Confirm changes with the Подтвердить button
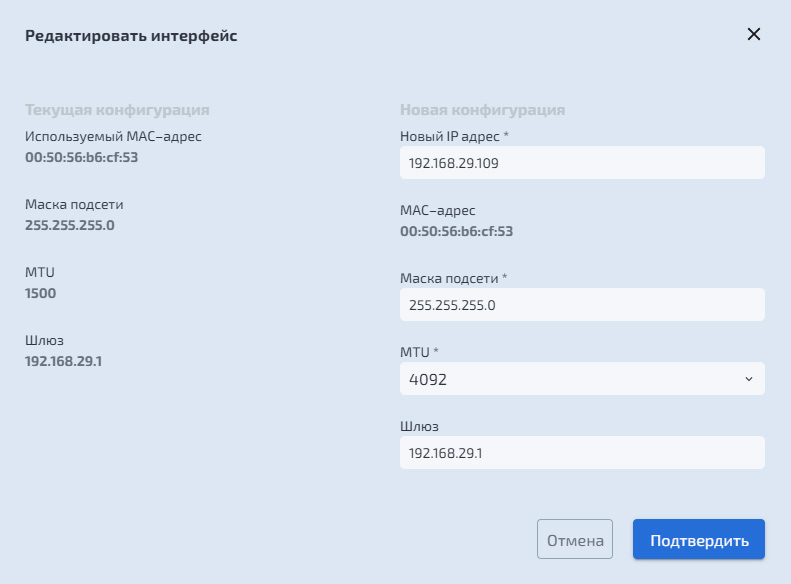This screenshot has width=791, height=584. coord(699,539)
